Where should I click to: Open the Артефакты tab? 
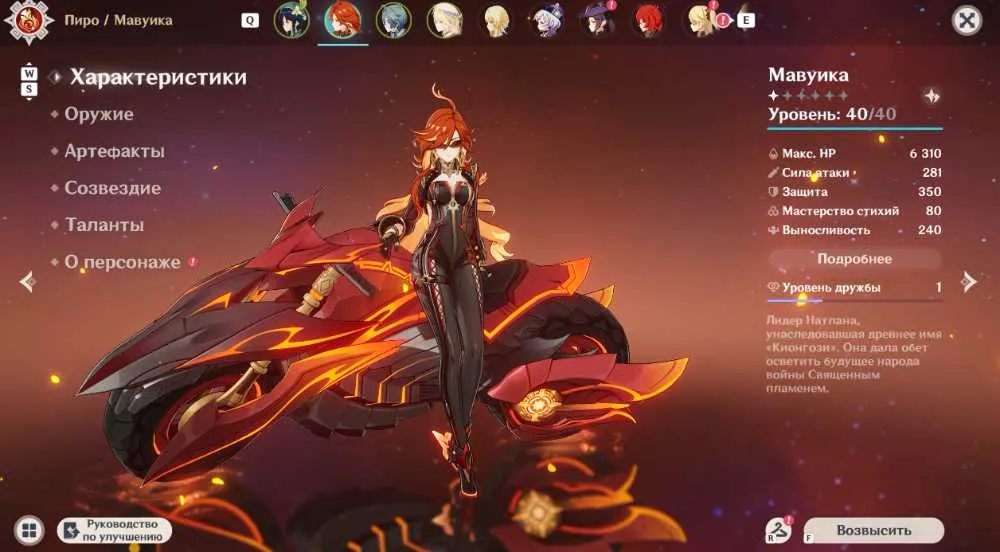tap(114, 151)
